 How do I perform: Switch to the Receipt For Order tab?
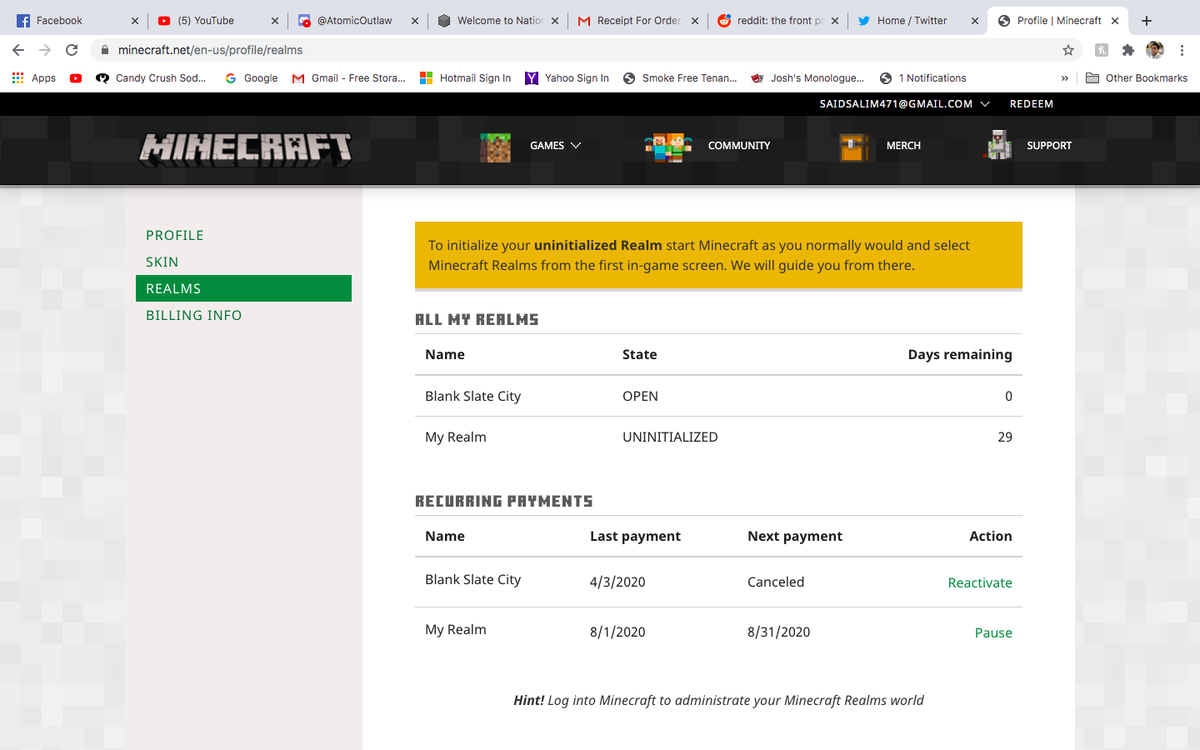point(636,20)
